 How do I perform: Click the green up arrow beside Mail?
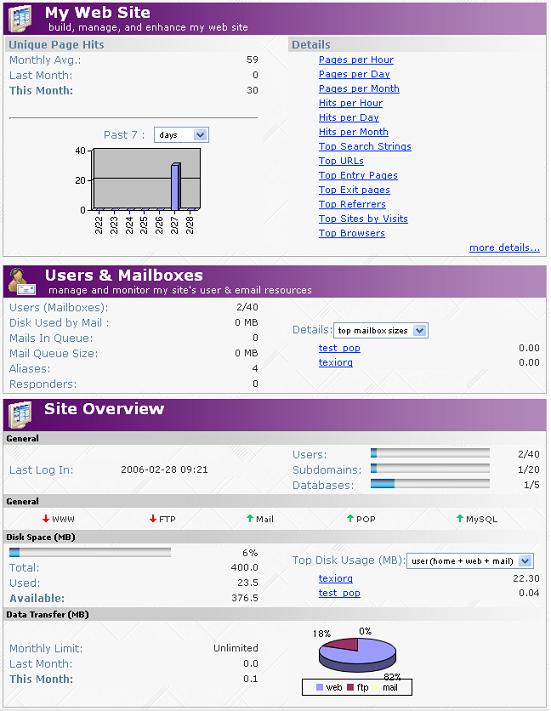(249, 518)
